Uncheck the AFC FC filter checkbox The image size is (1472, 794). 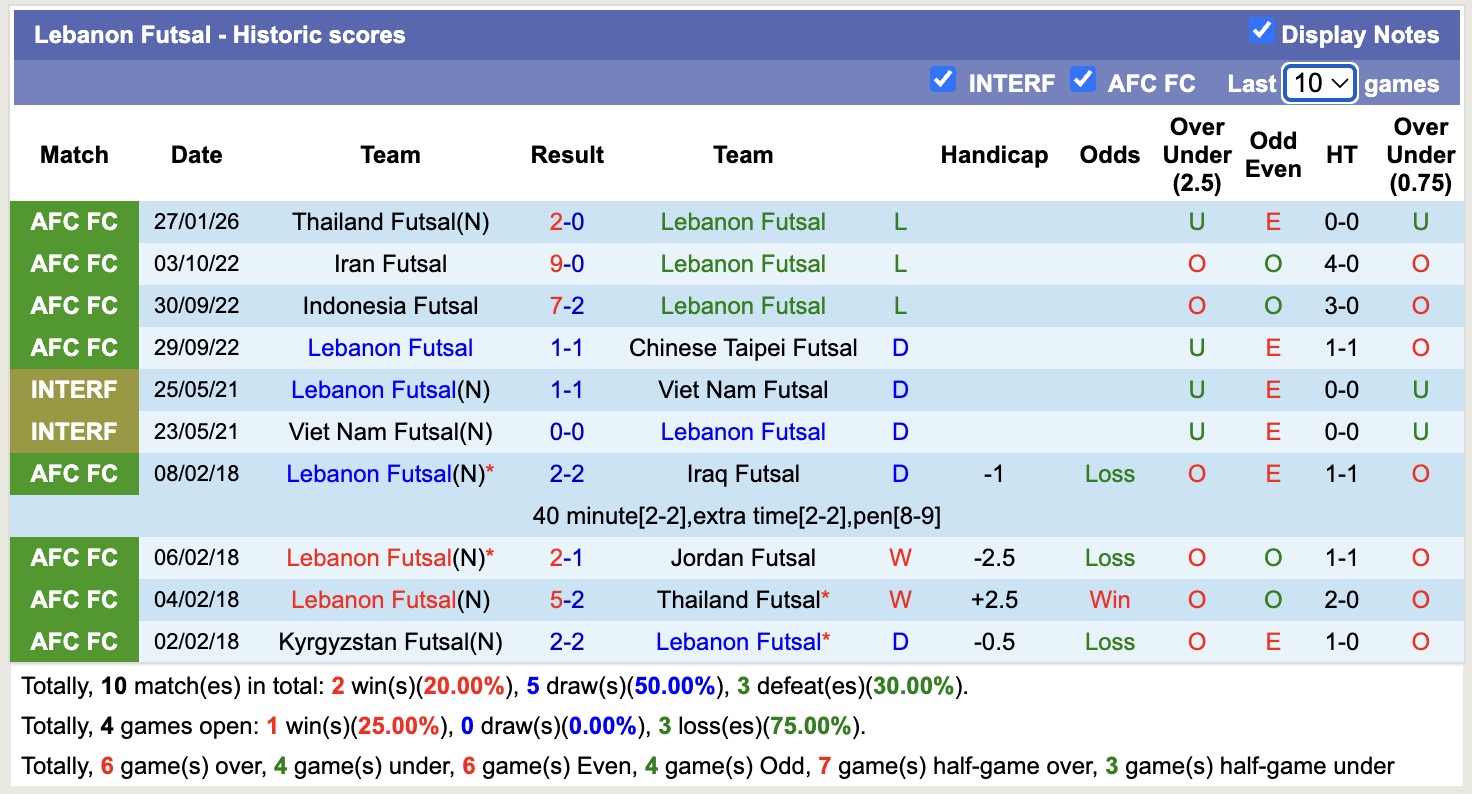click(1083, 80)
